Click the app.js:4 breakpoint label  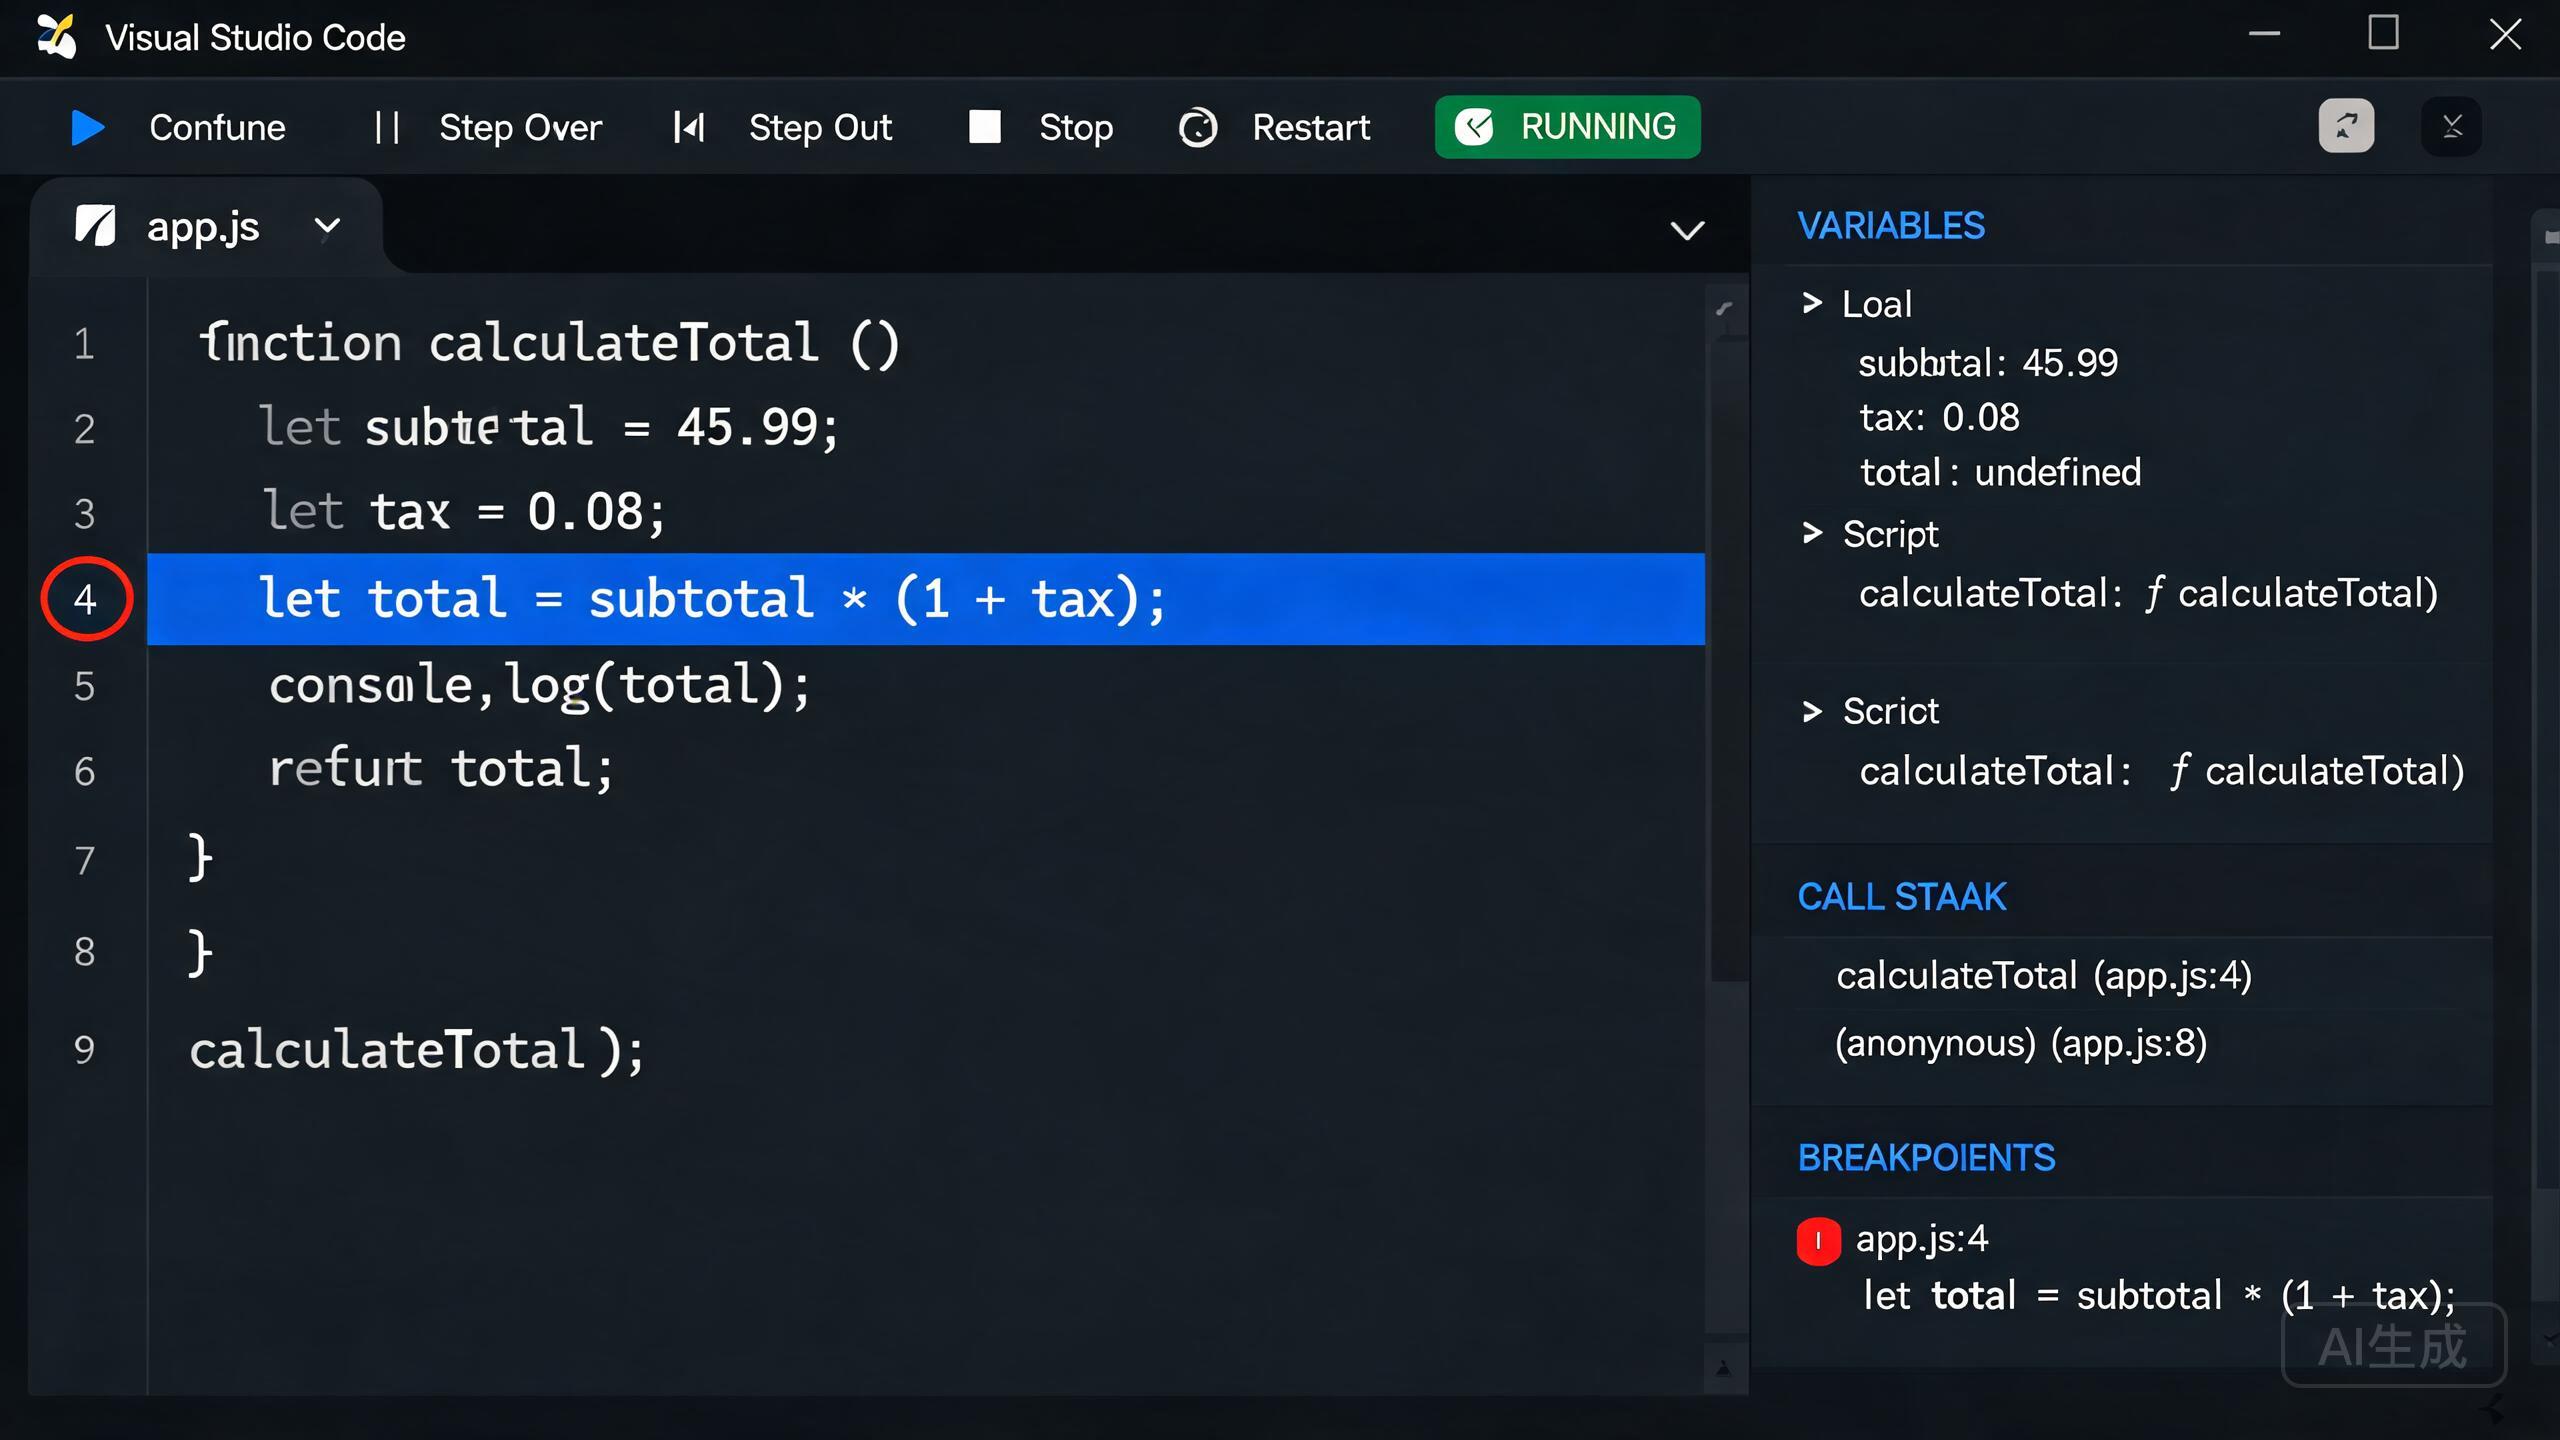pos(1922,1239)
